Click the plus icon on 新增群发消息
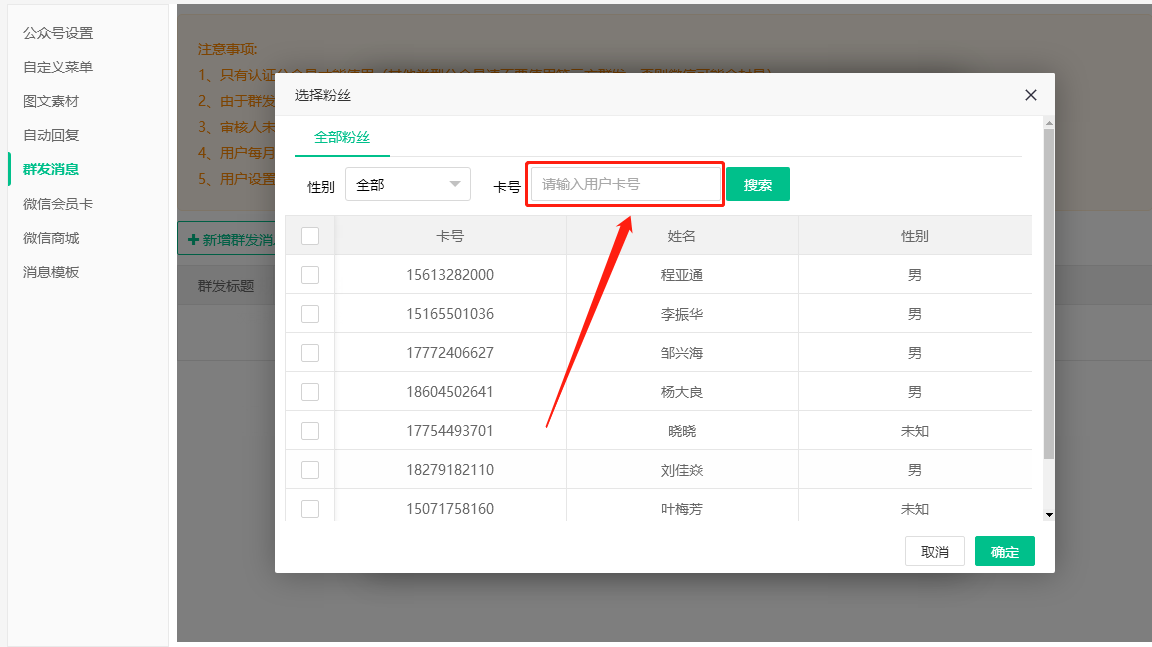1152x647 pixels. coord(193,240)
